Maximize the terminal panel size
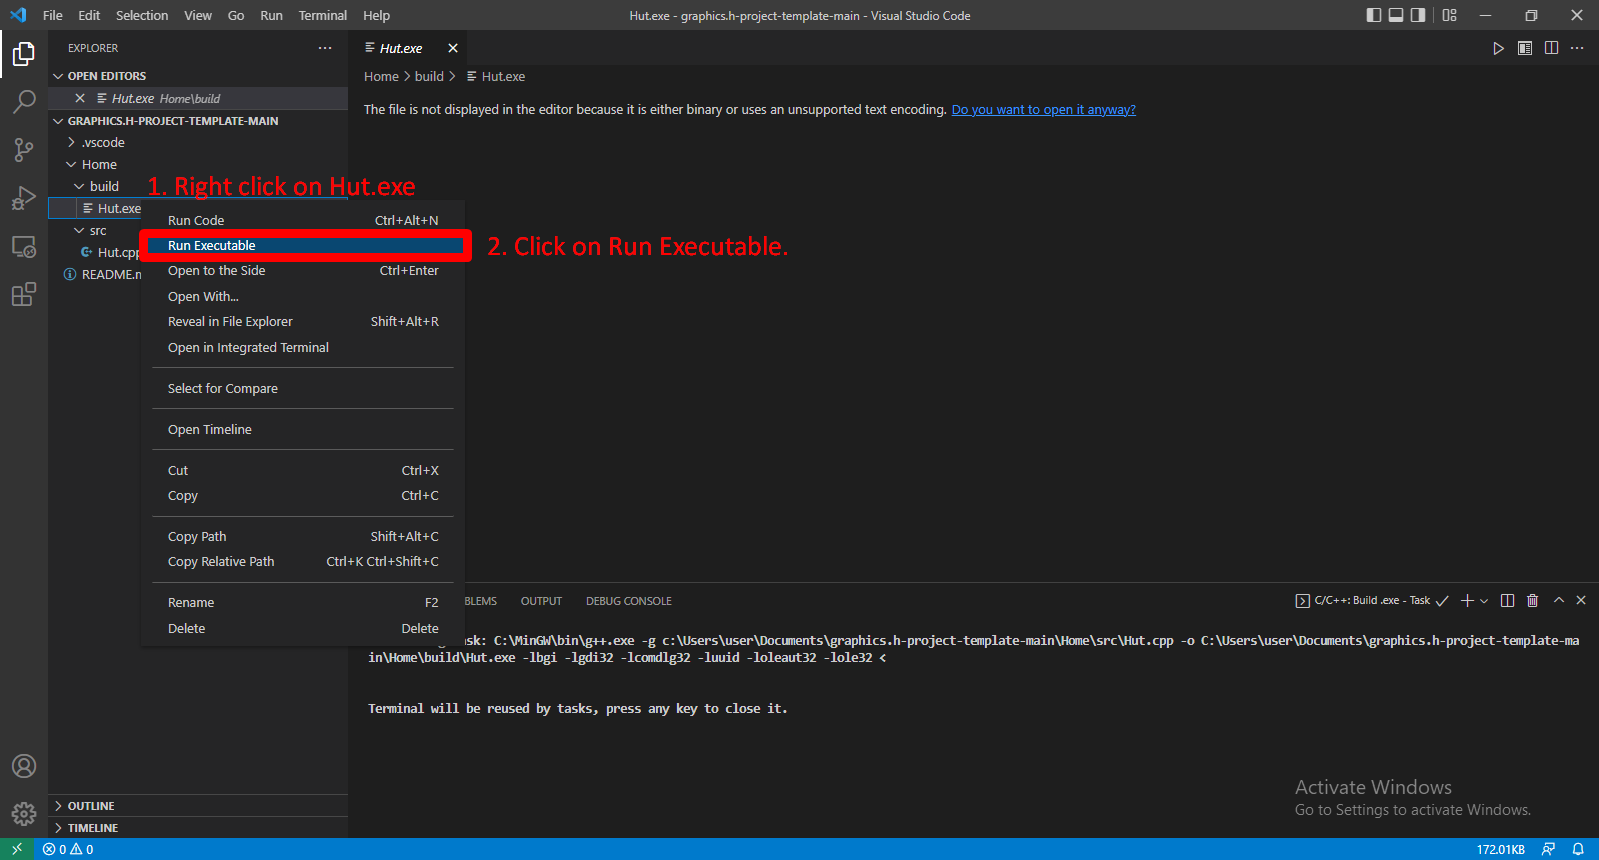This screenshot has height=860, width=1599. click(x=1558, y=601)
